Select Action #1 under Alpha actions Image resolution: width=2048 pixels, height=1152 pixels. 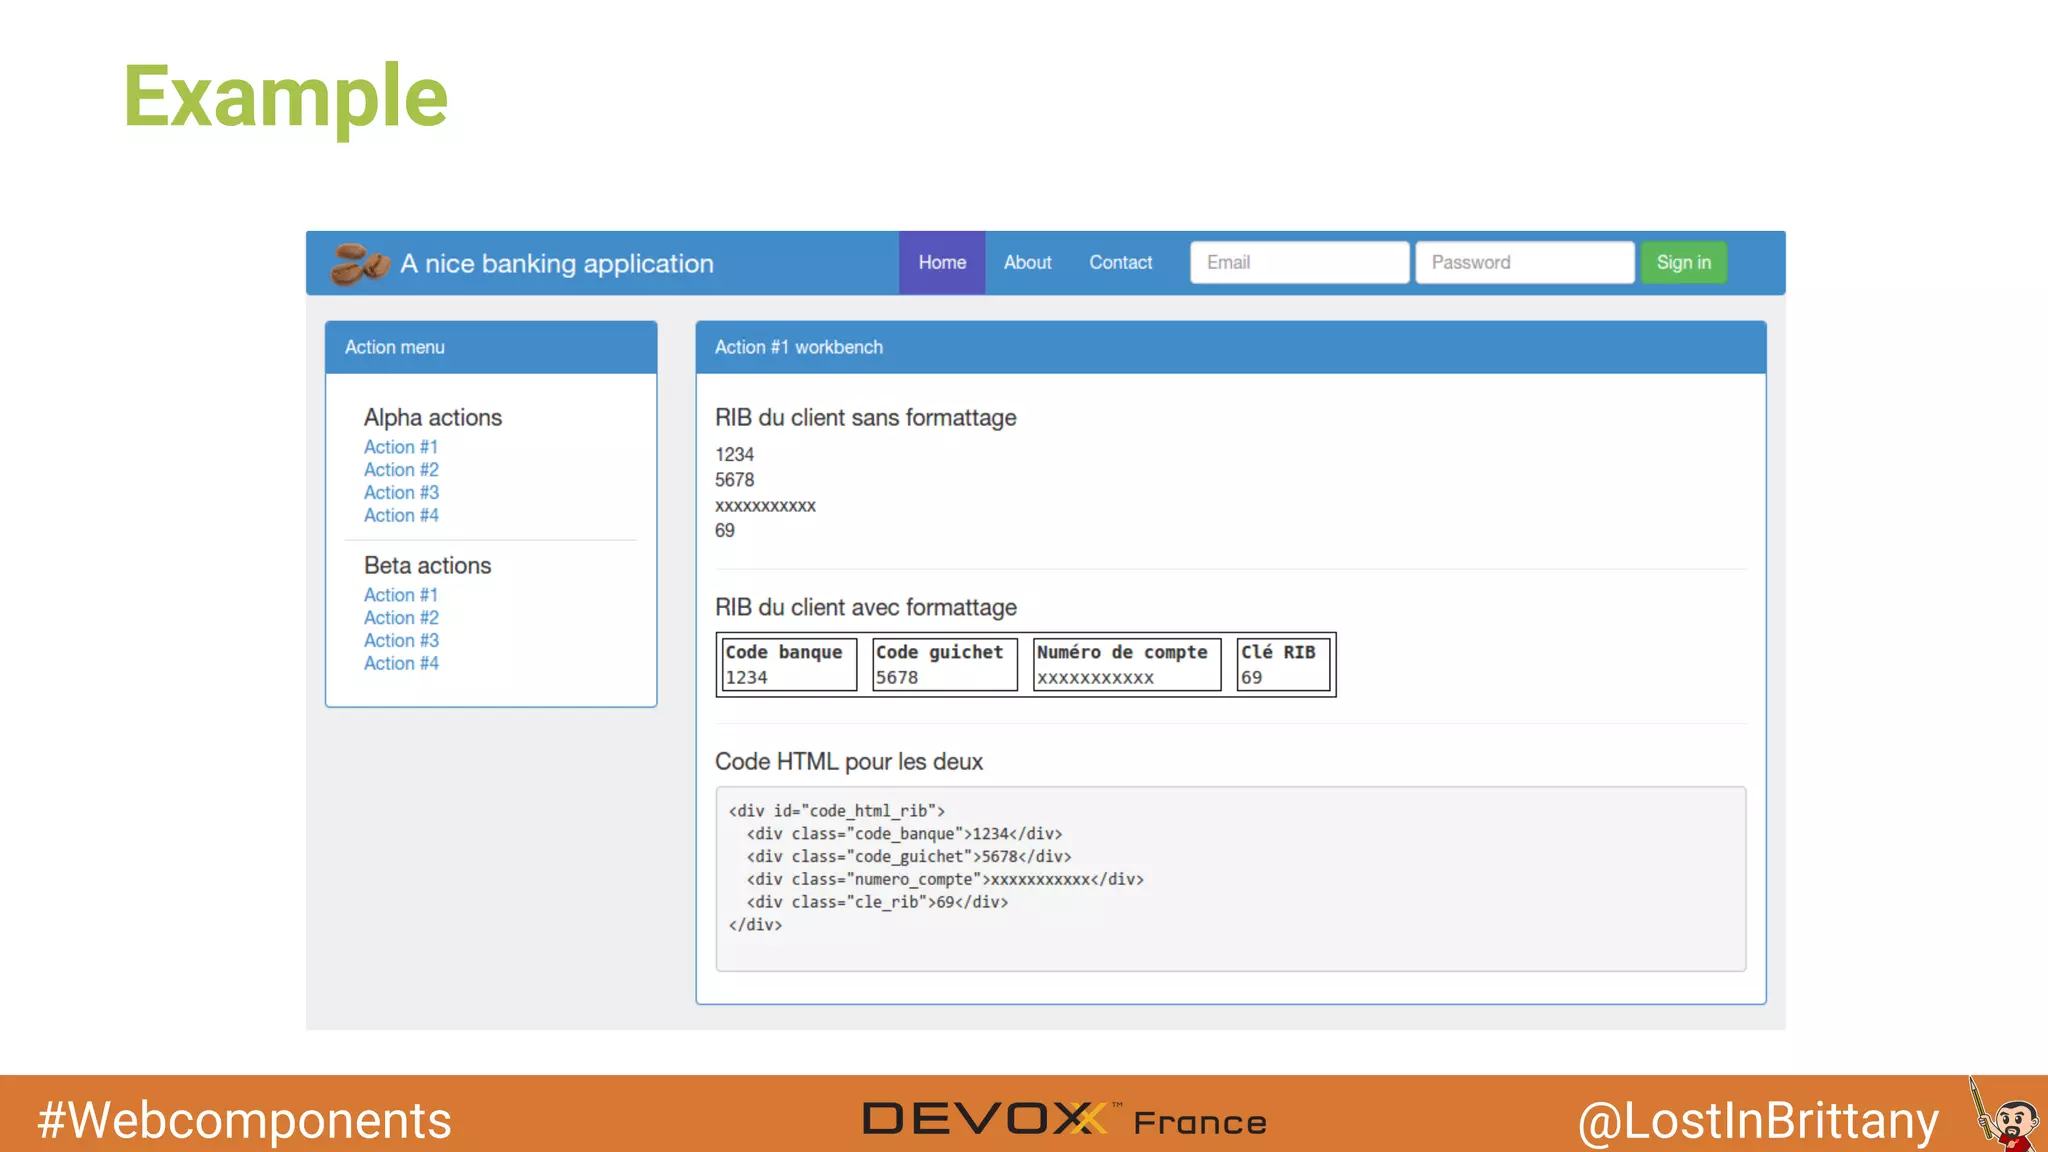[x=400, y=447]
